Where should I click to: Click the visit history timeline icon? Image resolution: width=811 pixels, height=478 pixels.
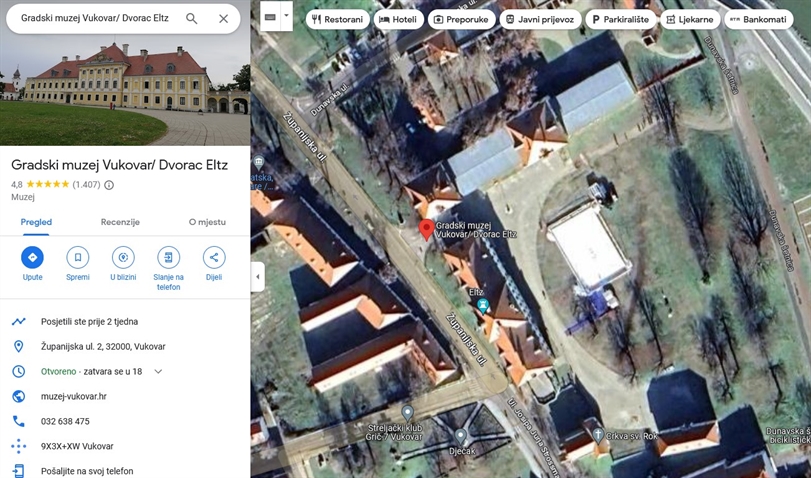click(19, 322)
